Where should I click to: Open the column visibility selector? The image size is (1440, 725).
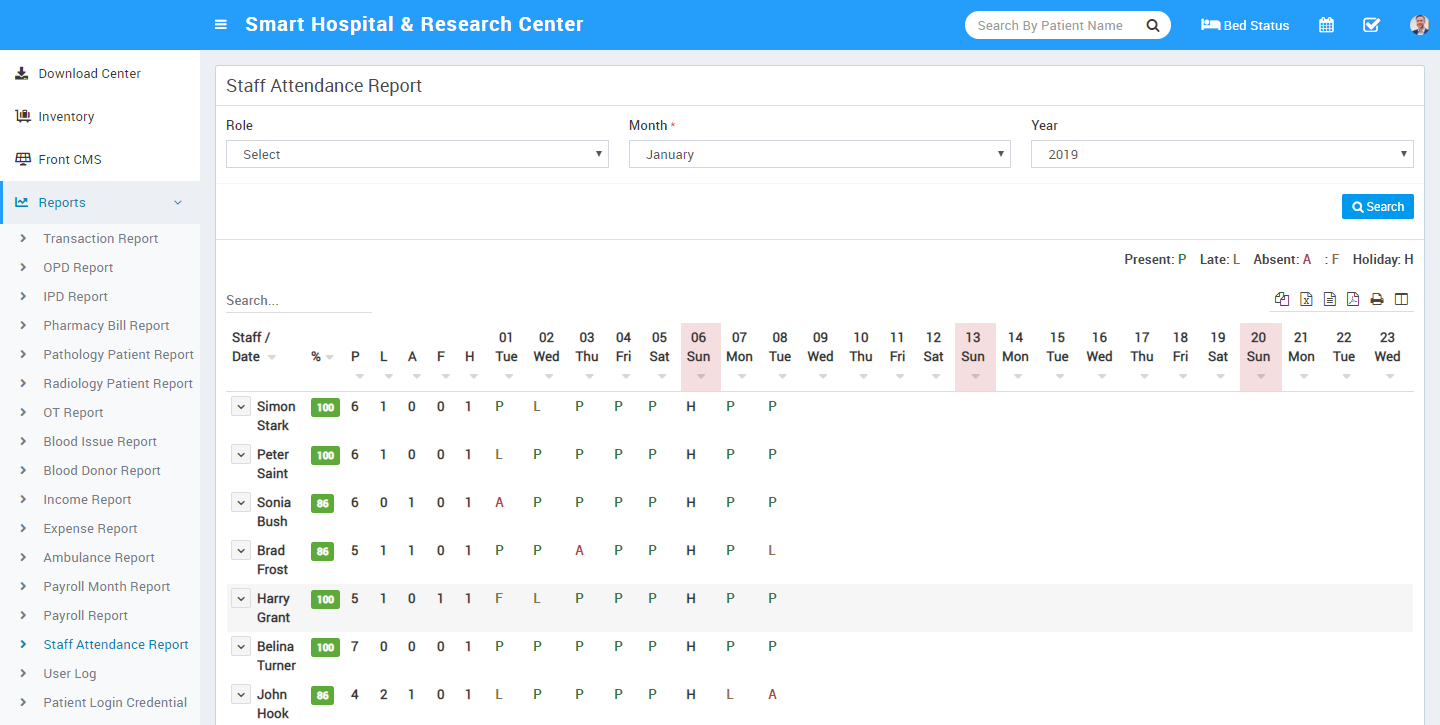click(x=1401, y=299)
